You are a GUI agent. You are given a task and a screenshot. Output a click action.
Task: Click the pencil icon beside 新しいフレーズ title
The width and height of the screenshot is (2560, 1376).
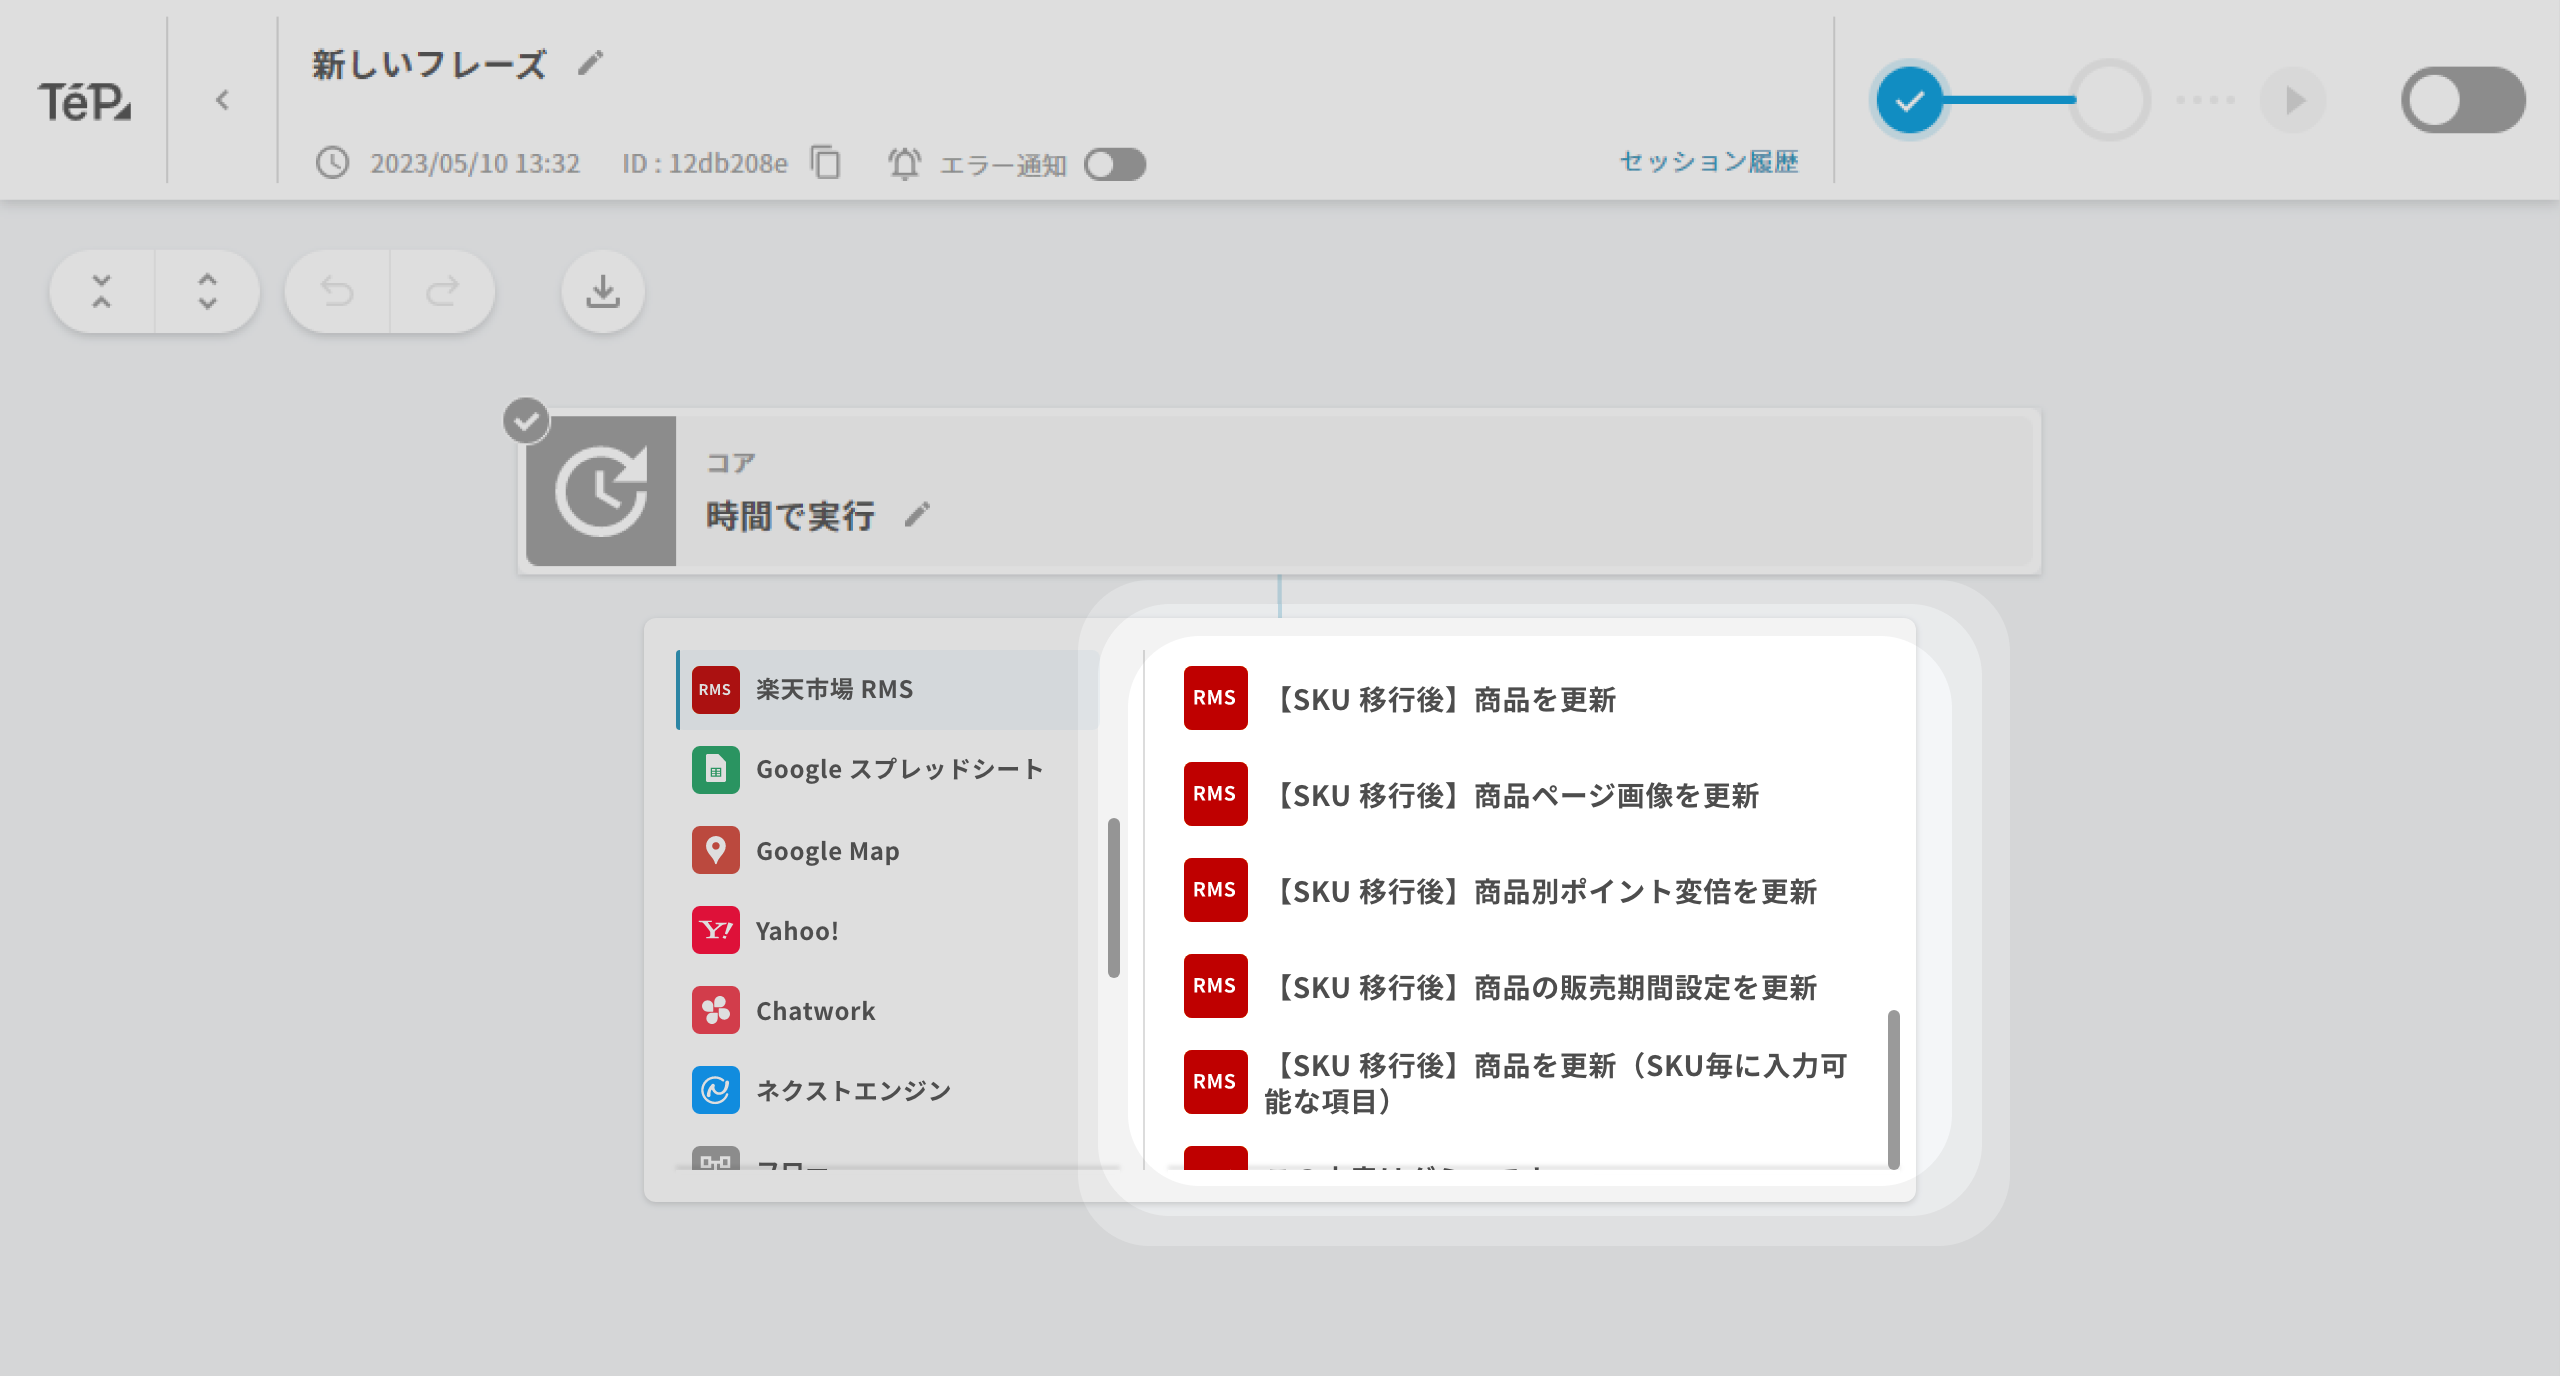pos(591,63)
